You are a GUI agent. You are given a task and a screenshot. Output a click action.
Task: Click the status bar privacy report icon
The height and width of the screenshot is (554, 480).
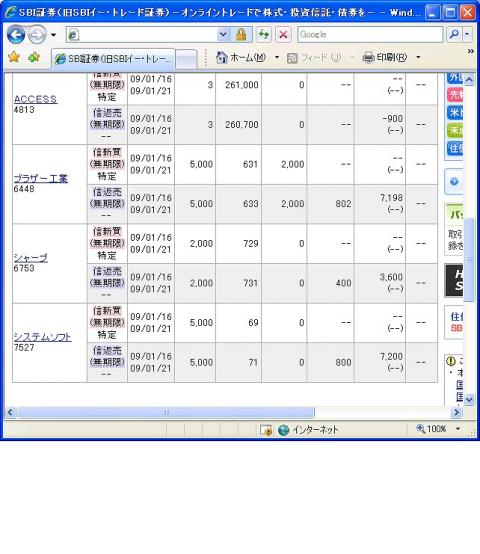click(266, 430)
